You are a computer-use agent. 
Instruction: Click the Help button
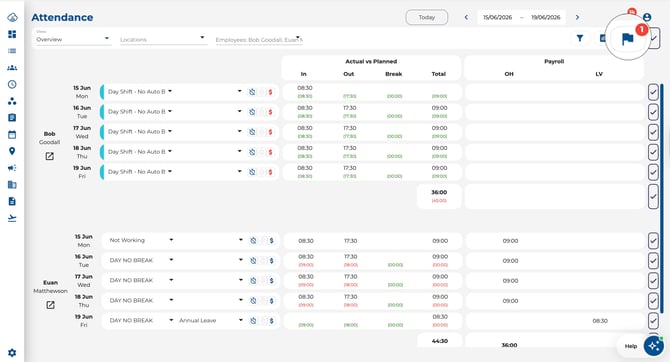631,346
